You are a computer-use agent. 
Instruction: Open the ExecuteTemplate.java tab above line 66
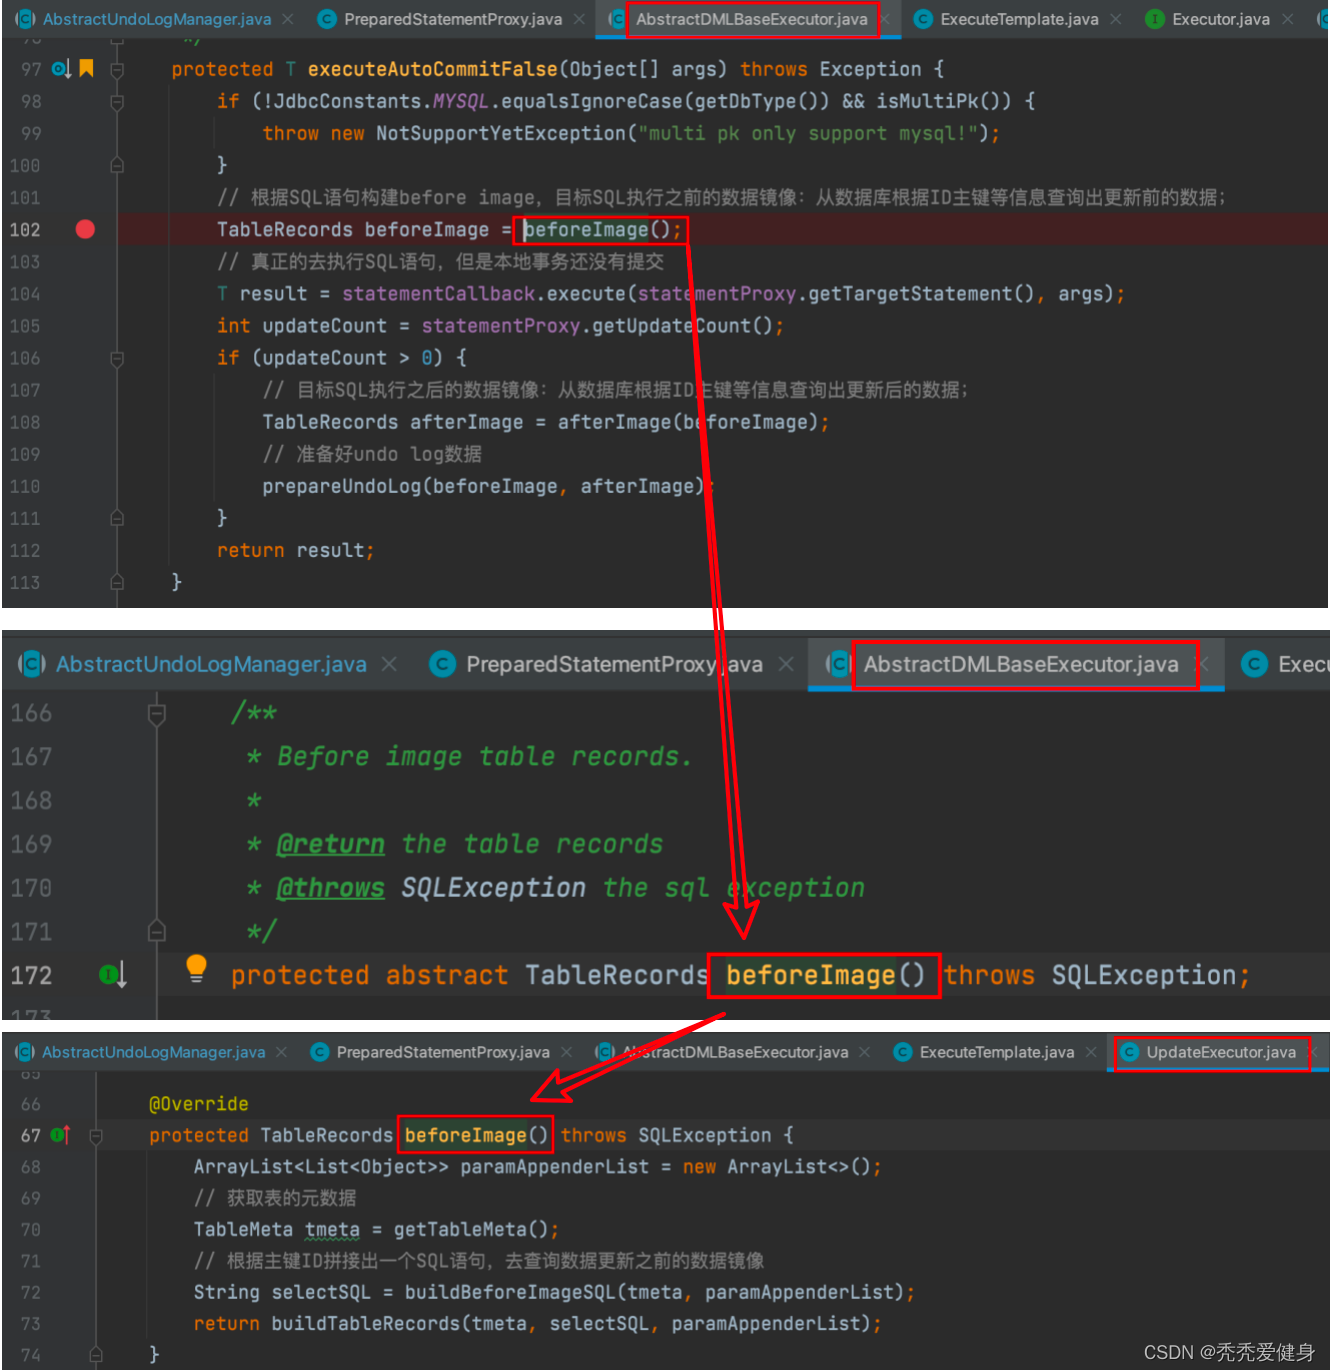997,1052
